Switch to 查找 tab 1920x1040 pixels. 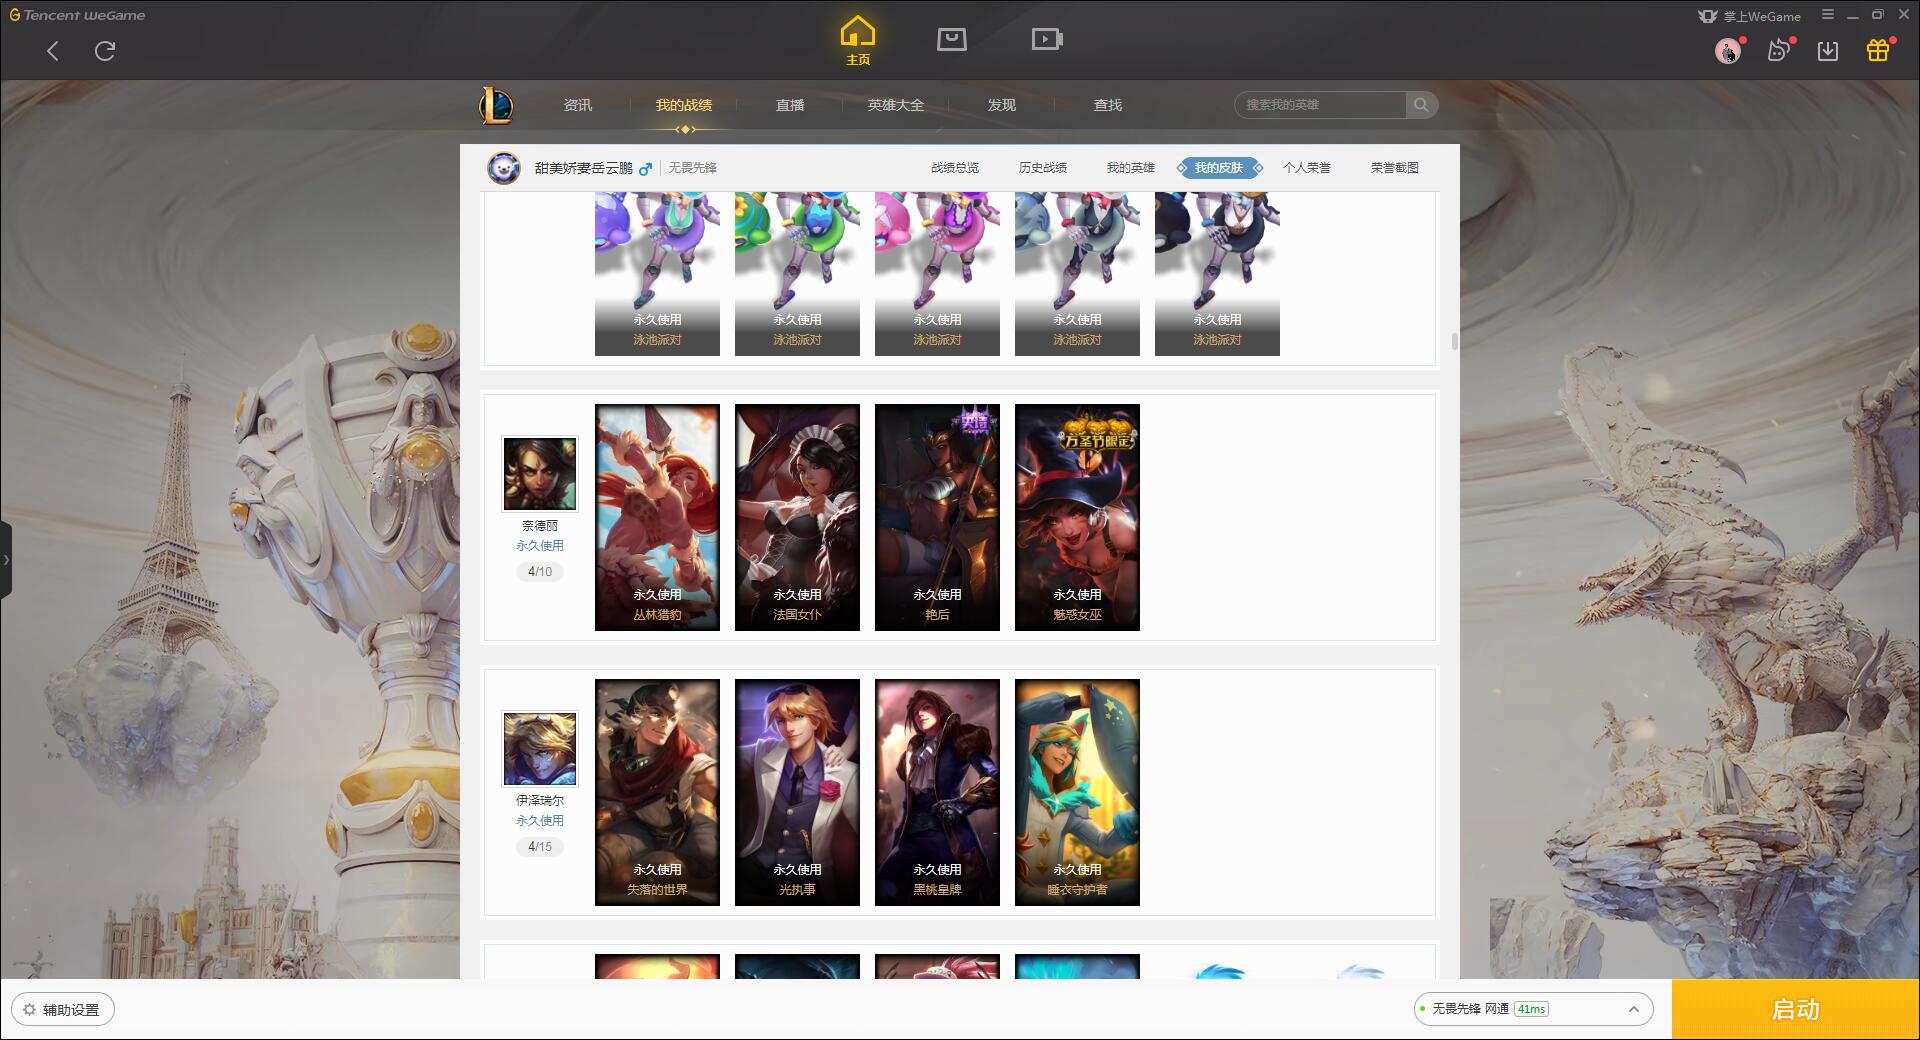tap(1108, 105)
